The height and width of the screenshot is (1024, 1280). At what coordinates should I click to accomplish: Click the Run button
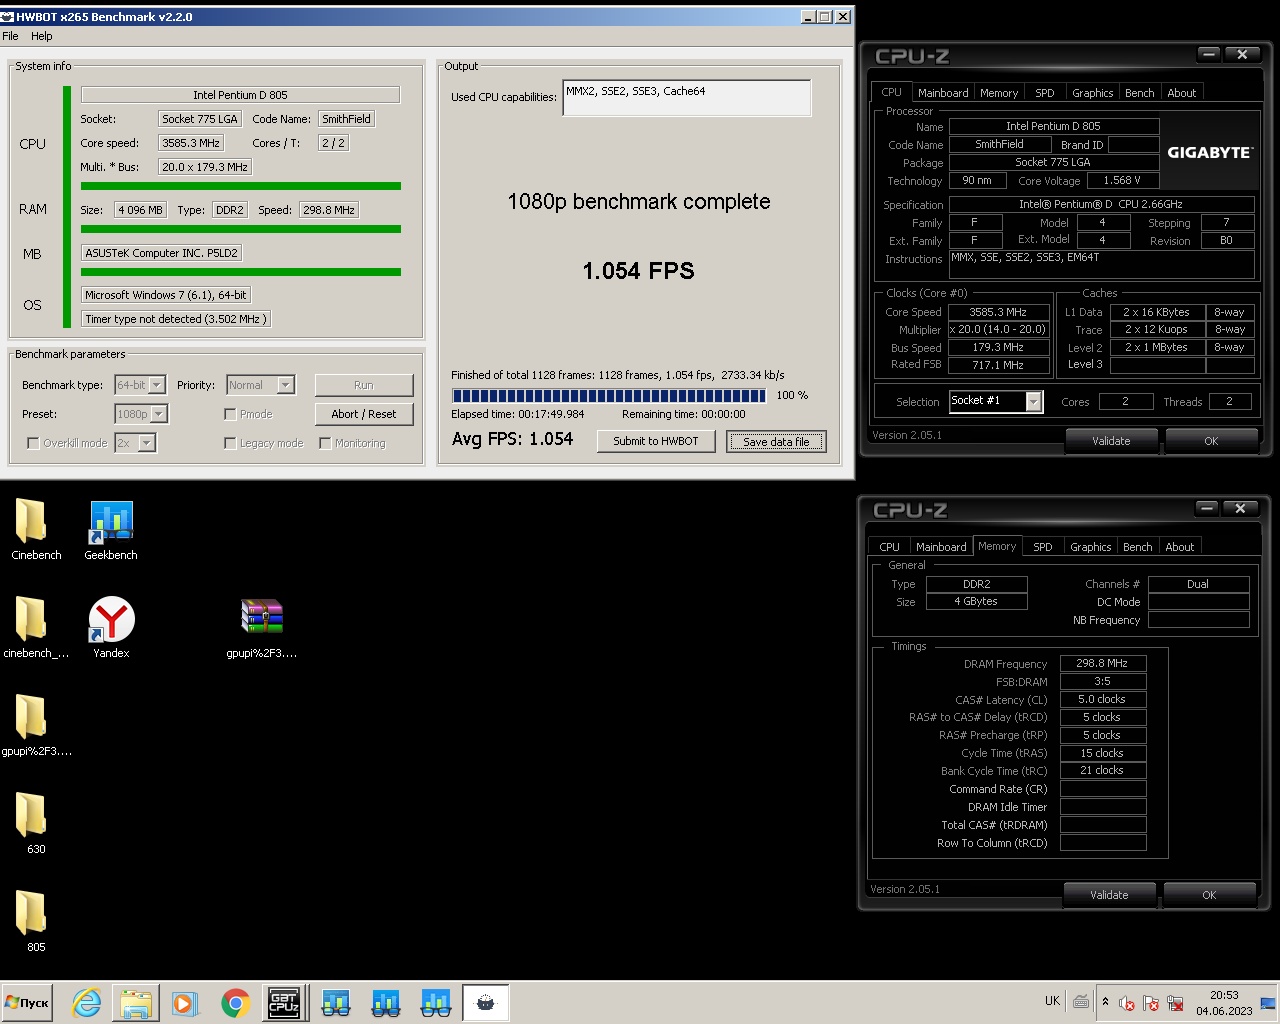coord(364,385)
